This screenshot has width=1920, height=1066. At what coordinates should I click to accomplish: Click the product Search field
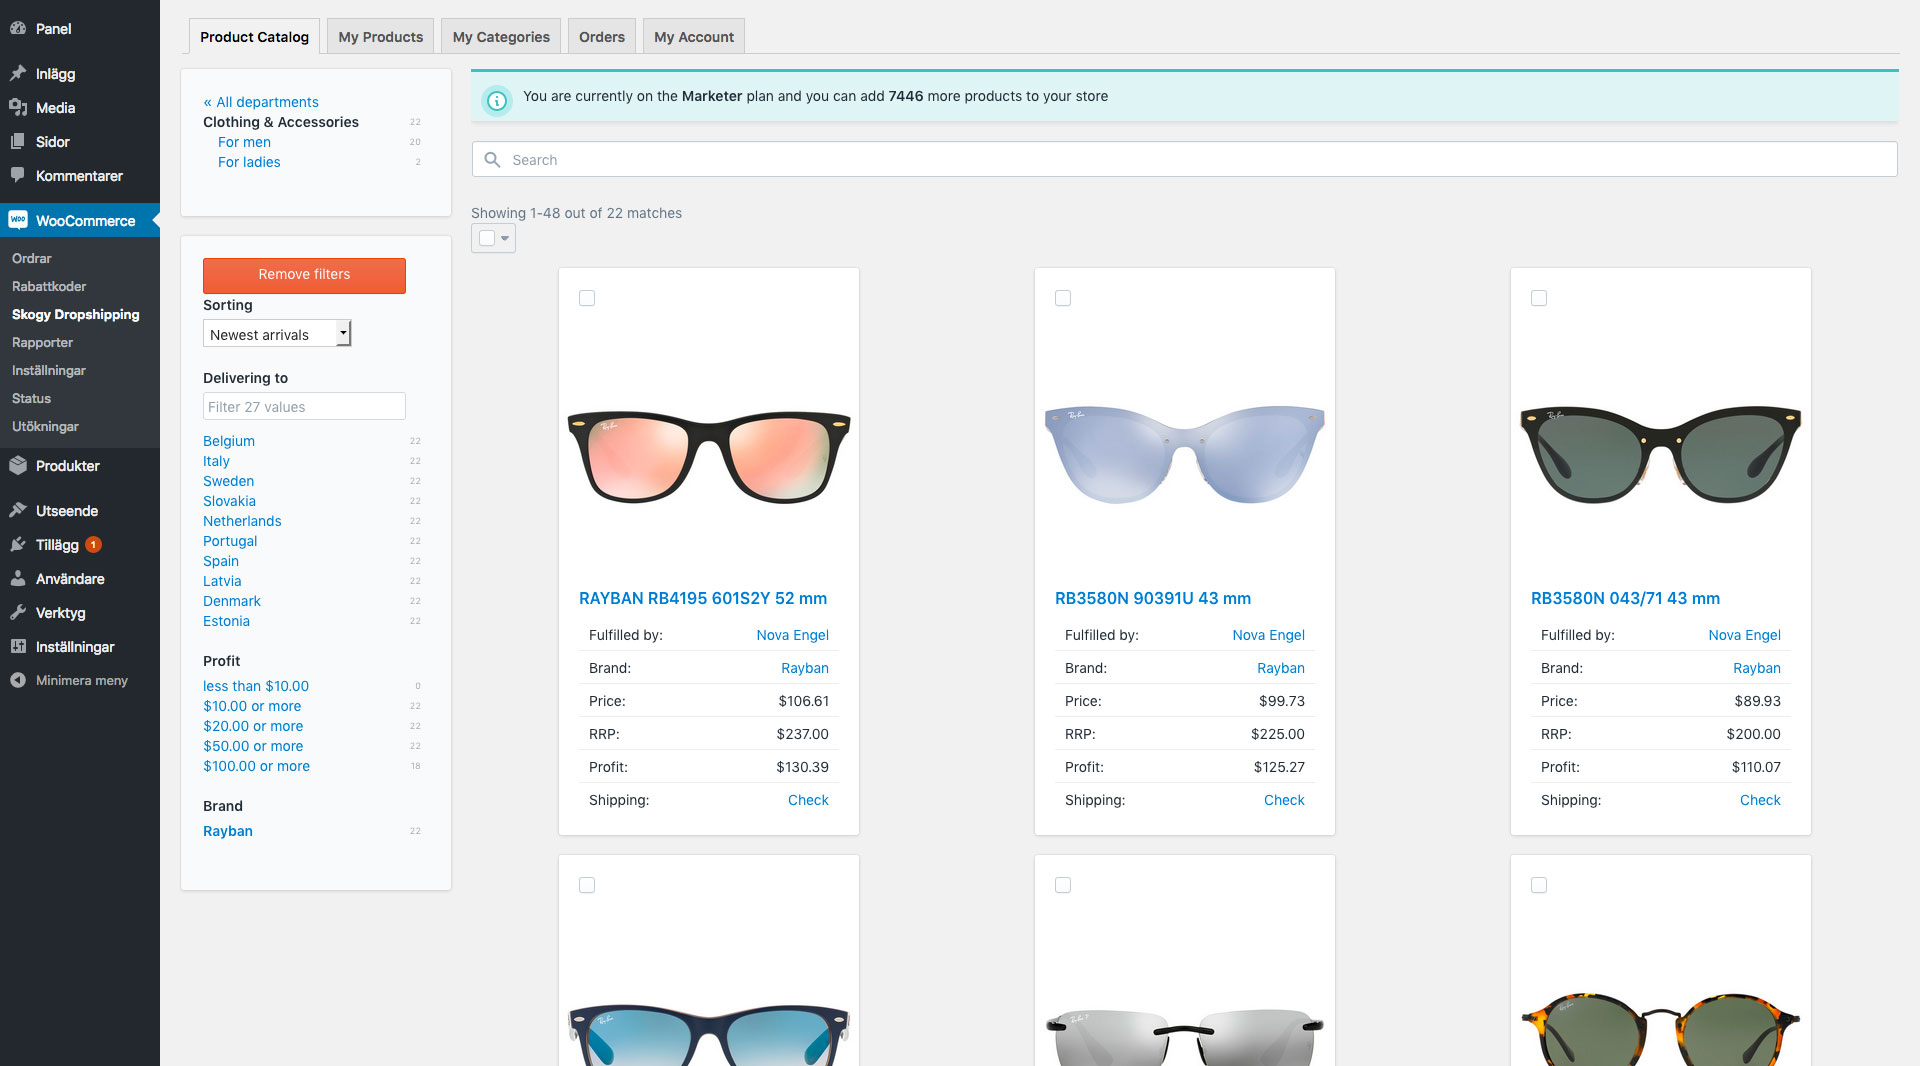[x=1184, y=159]
